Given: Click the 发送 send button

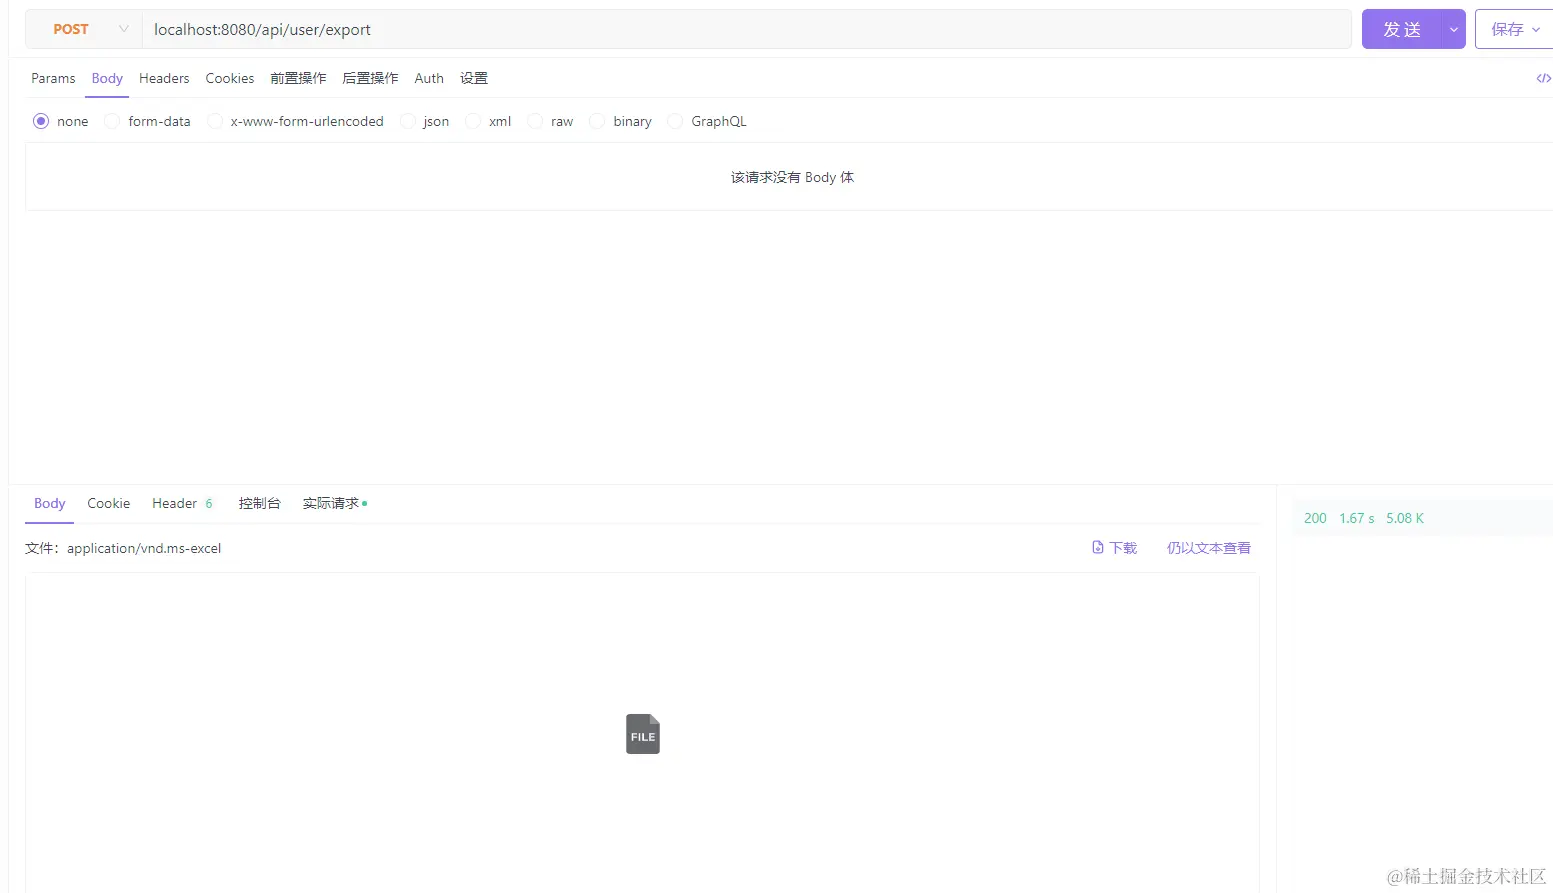Looking at the screenshot, I should 1401,29.
